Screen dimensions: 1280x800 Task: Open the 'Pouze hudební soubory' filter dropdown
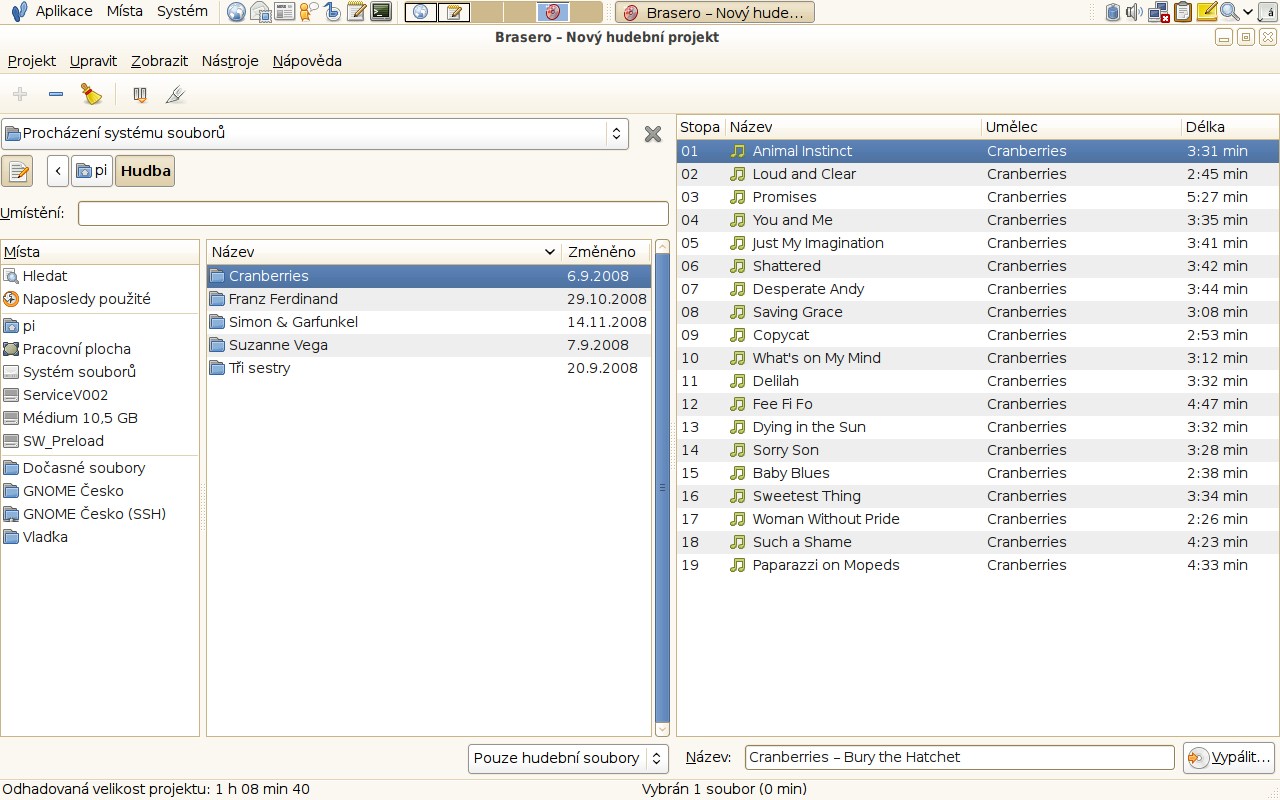(x=568, y=758)
